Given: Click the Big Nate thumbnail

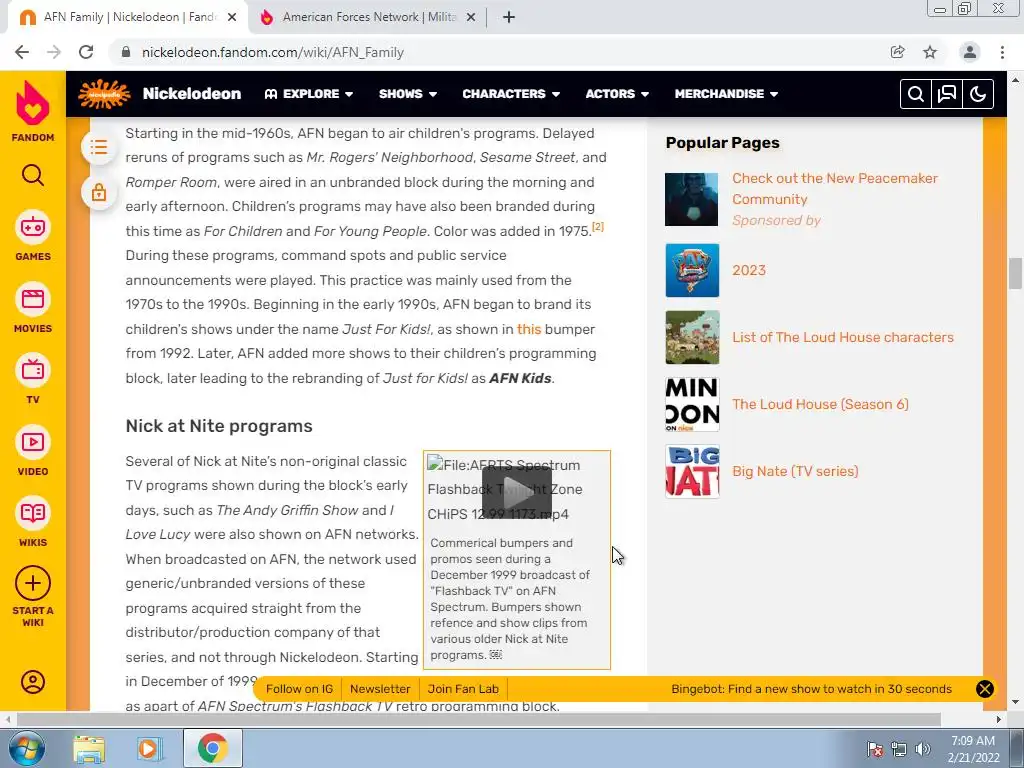Looking at the screenshot, I should [x=692, y=472].
